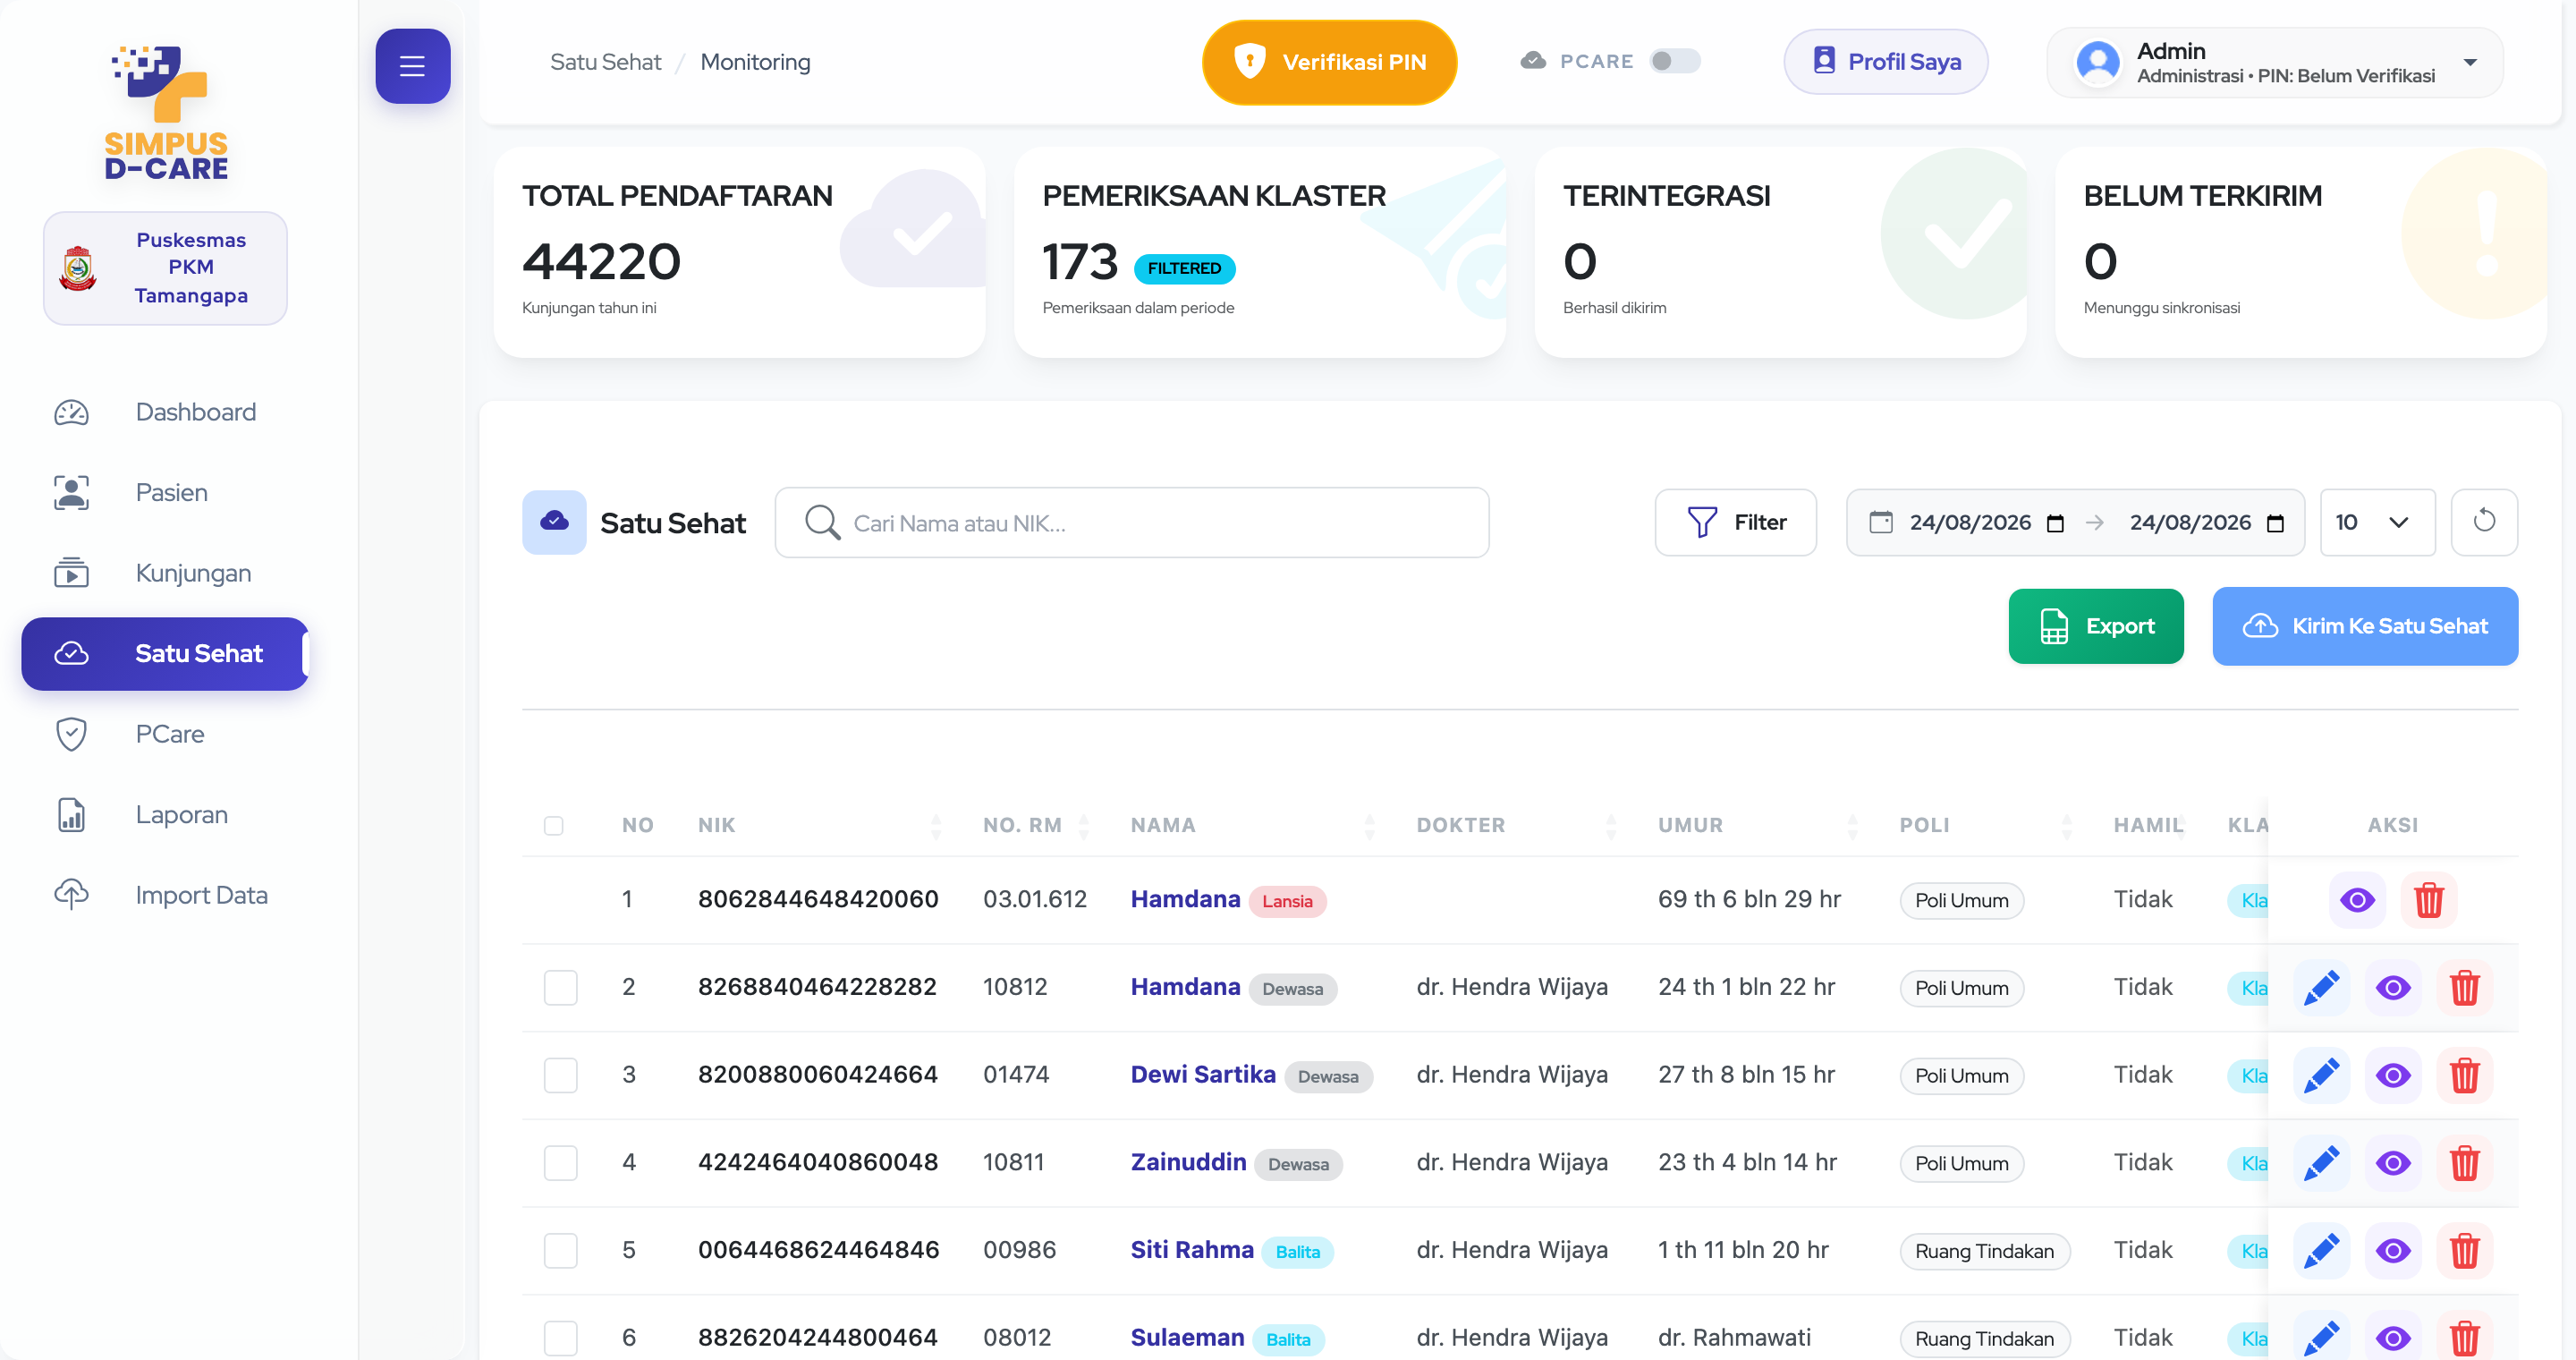Sort by the UMUR column header
The width and height of the screenshot is (2576, 1360).
1758,825
